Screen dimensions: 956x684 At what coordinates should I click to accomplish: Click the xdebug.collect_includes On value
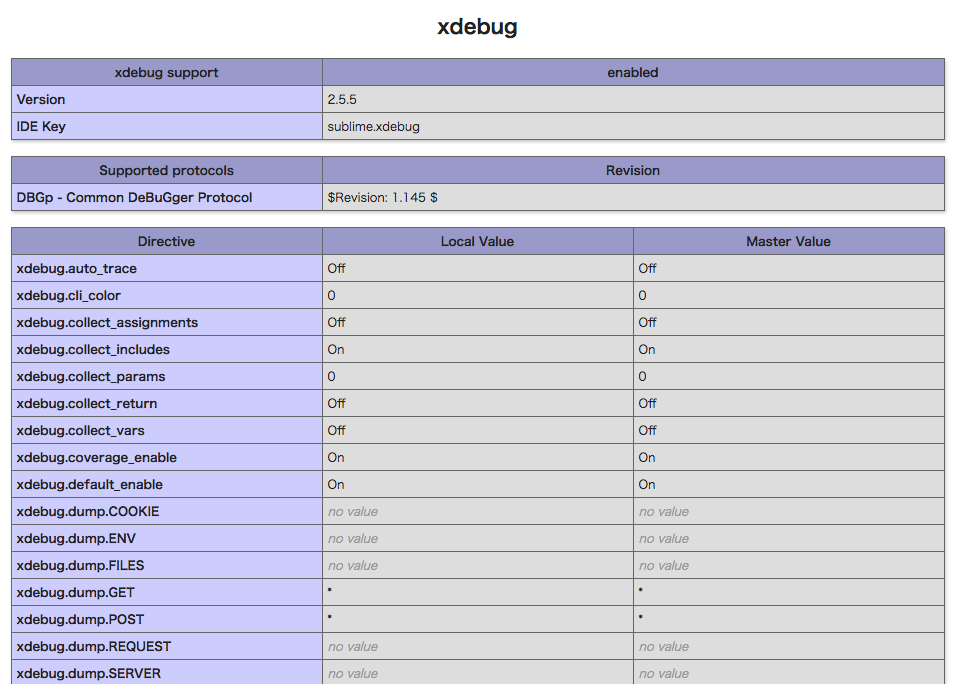coord(337,349)
